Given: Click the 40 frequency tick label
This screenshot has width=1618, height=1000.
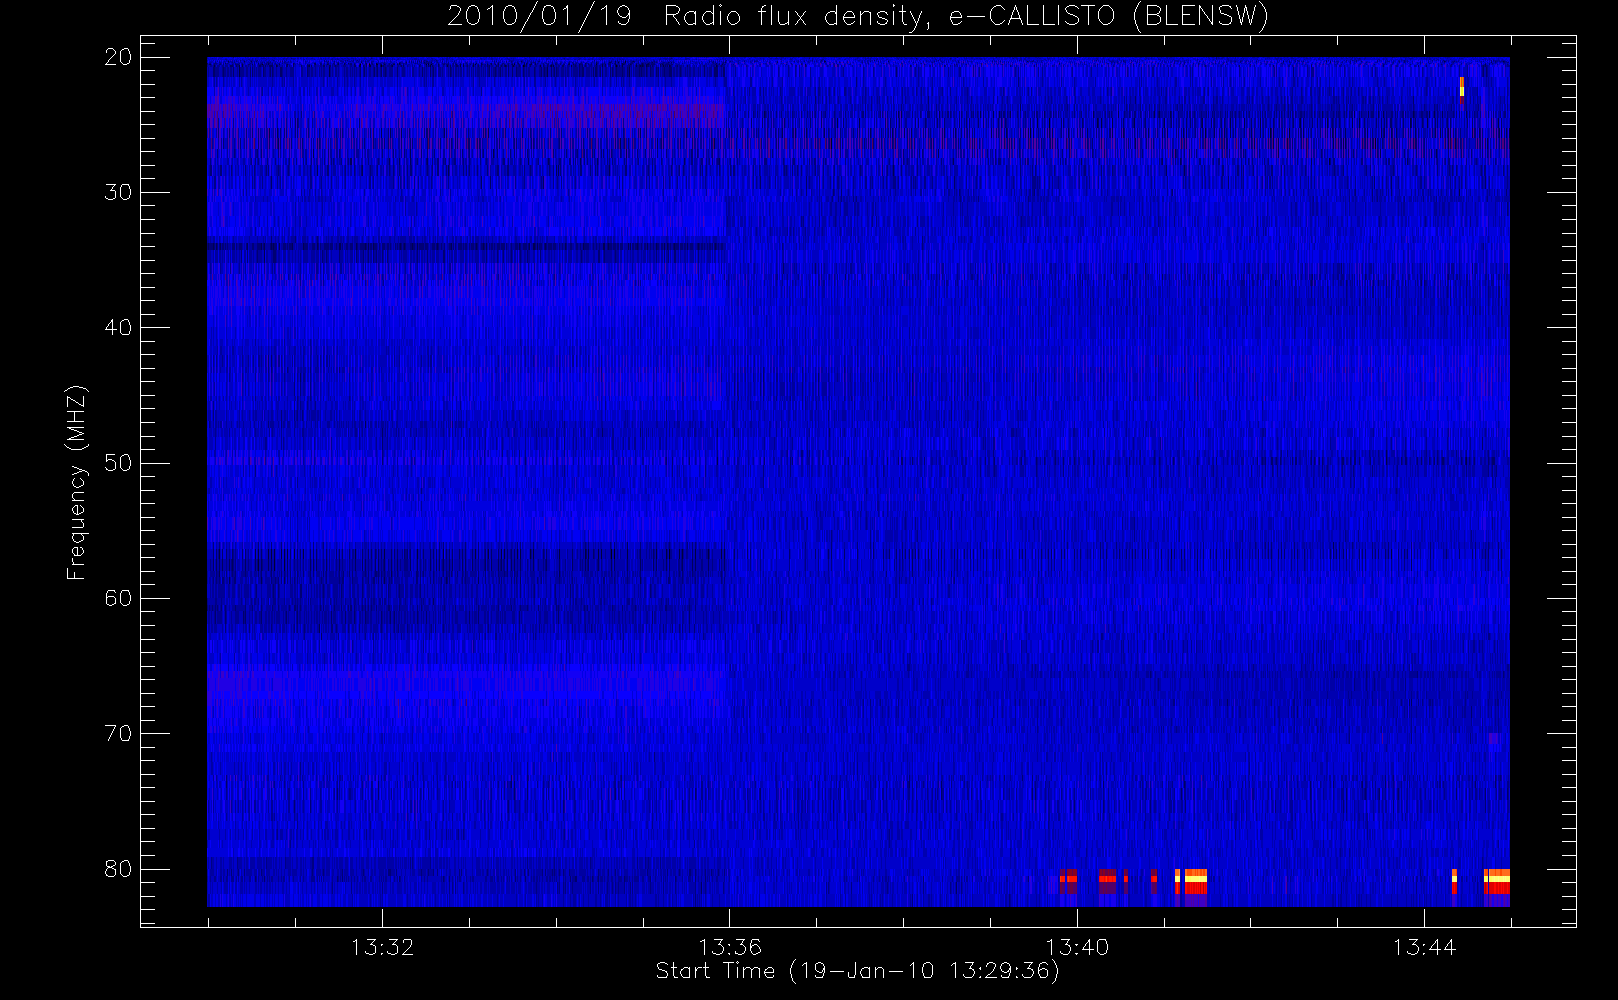Looking at the screenshot, I should (x=118, y=327).
